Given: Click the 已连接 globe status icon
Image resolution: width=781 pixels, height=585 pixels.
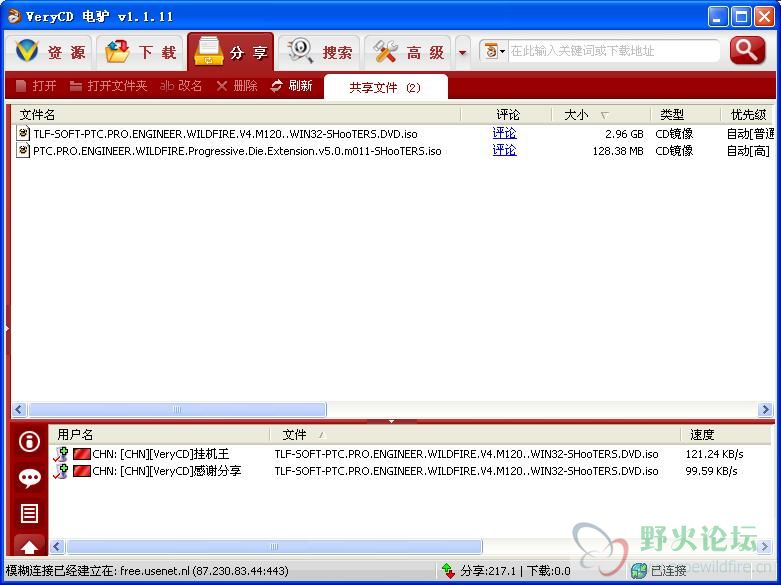Looking at the screenshot, I should (x=639, y=571).
